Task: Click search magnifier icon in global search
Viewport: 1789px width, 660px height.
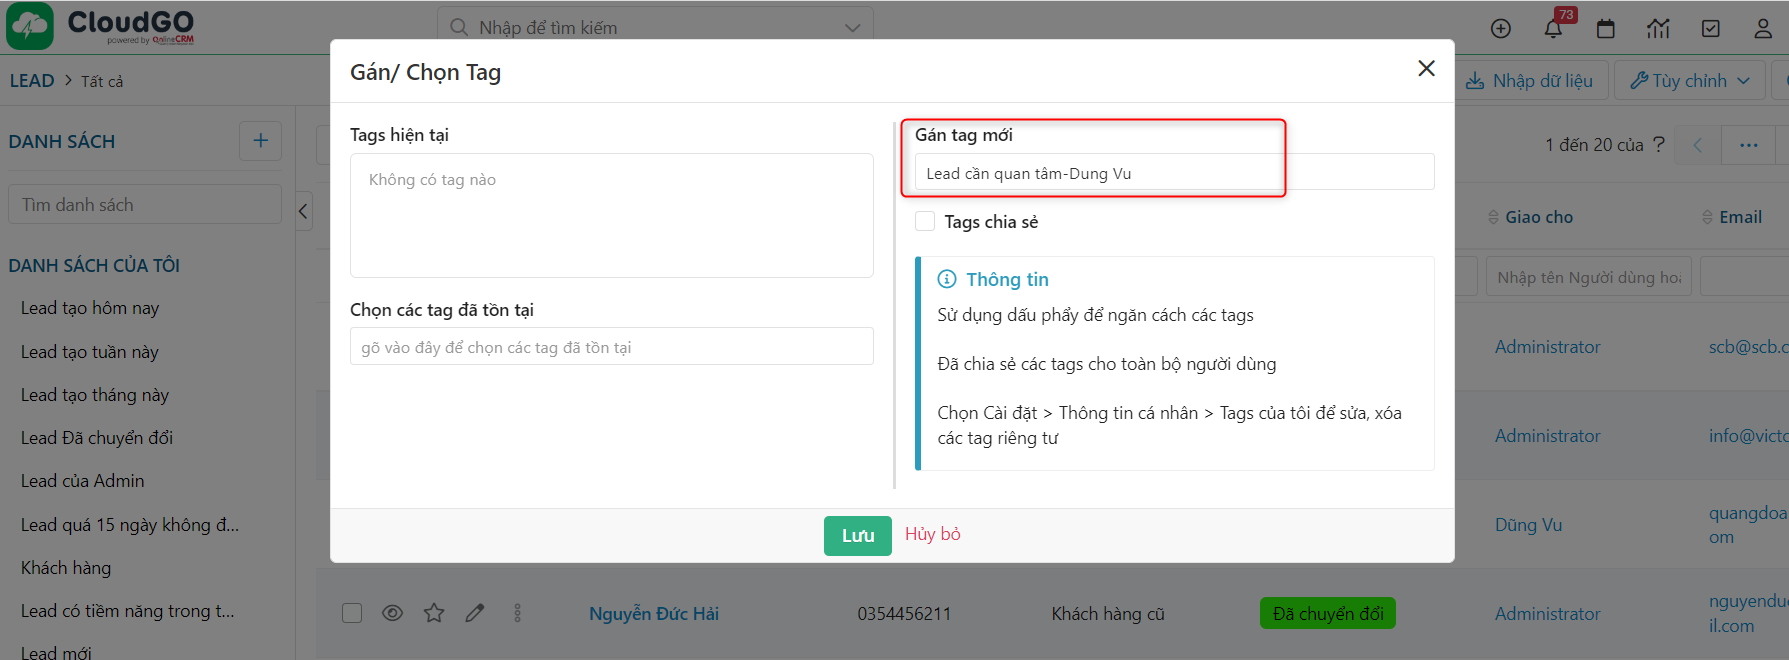Action: pos(459,27)
